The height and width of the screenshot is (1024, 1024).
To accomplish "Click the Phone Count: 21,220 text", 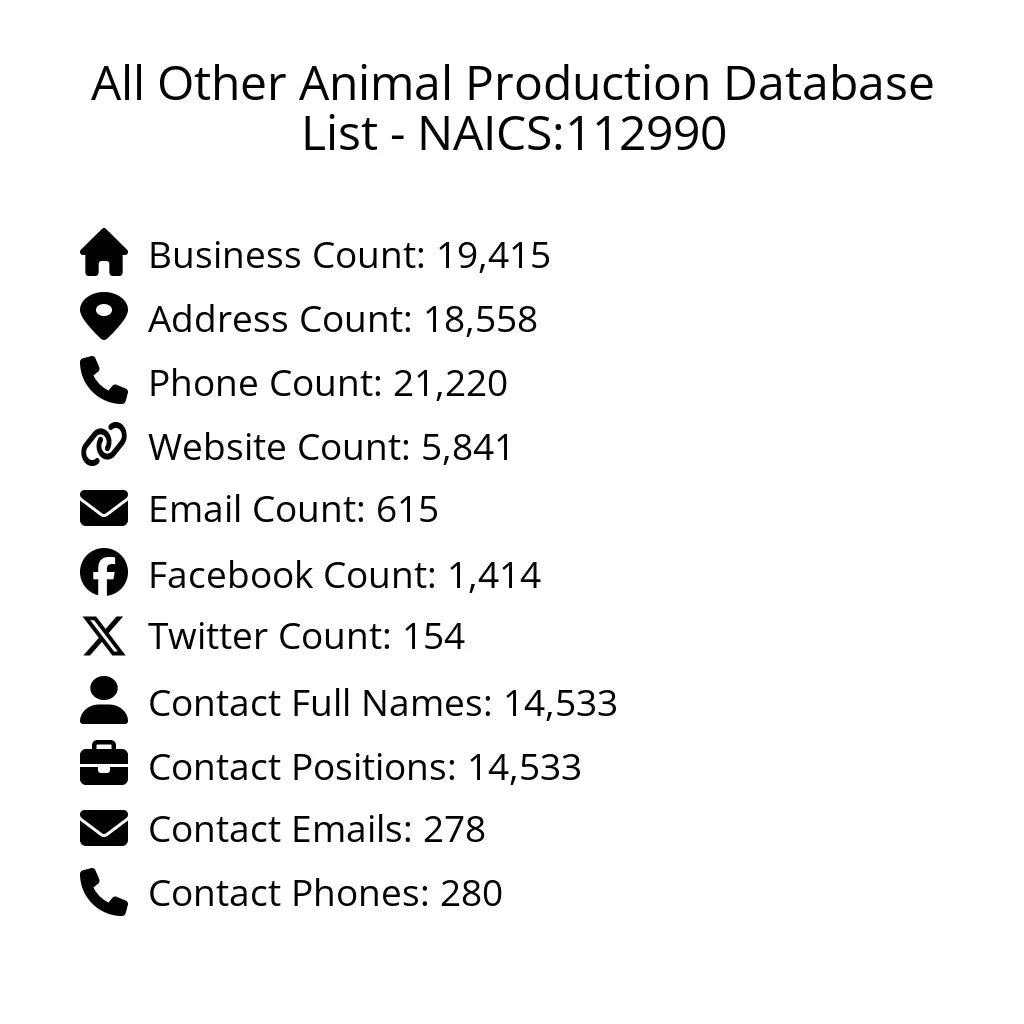I will click(328, 384).
